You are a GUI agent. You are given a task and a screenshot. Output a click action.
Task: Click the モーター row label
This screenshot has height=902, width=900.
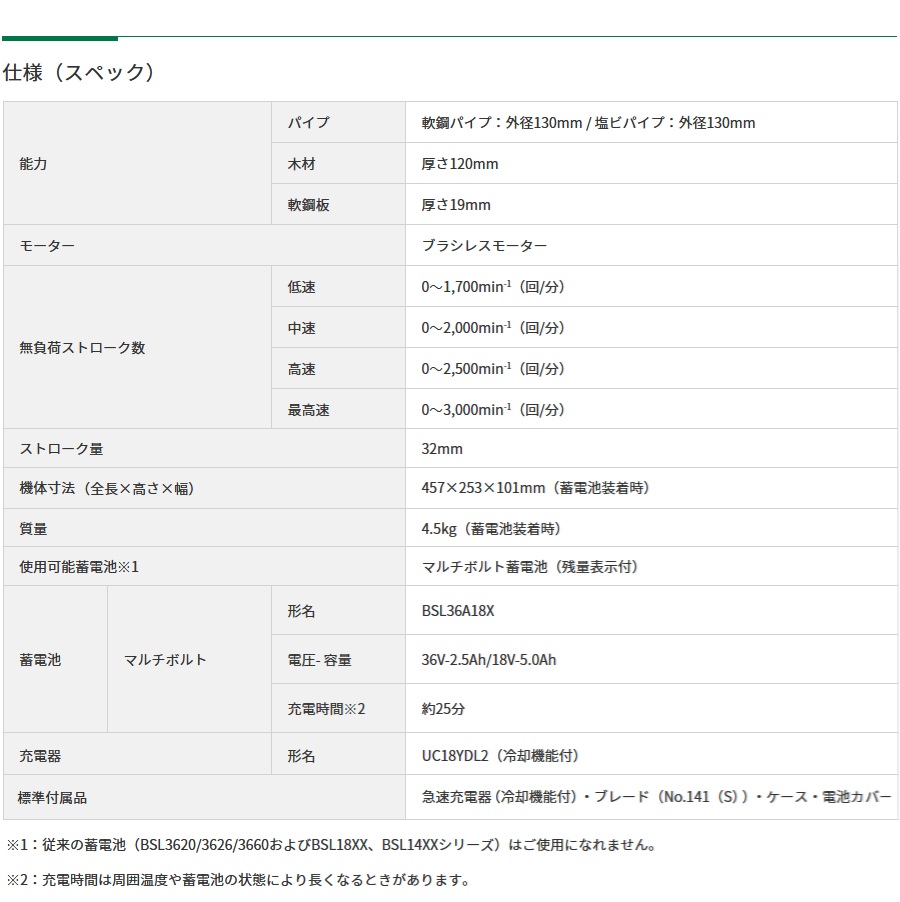tap(204, 245)
